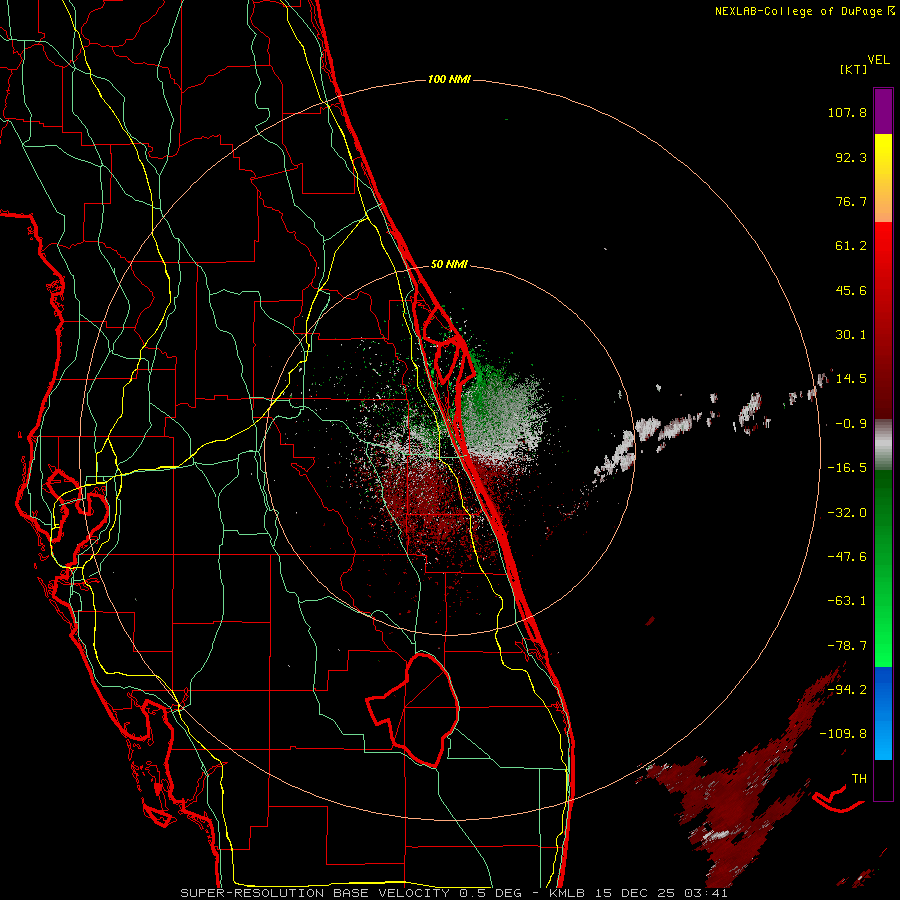Click the 61.2 velocity scale value
The image size is (900, 900).
851,246
